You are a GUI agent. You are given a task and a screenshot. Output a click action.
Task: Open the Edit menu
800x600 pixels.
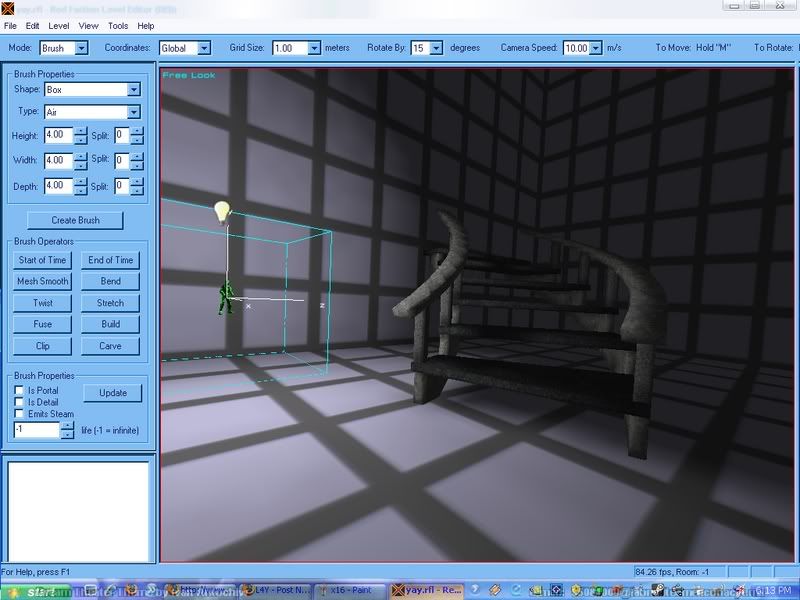32,26
